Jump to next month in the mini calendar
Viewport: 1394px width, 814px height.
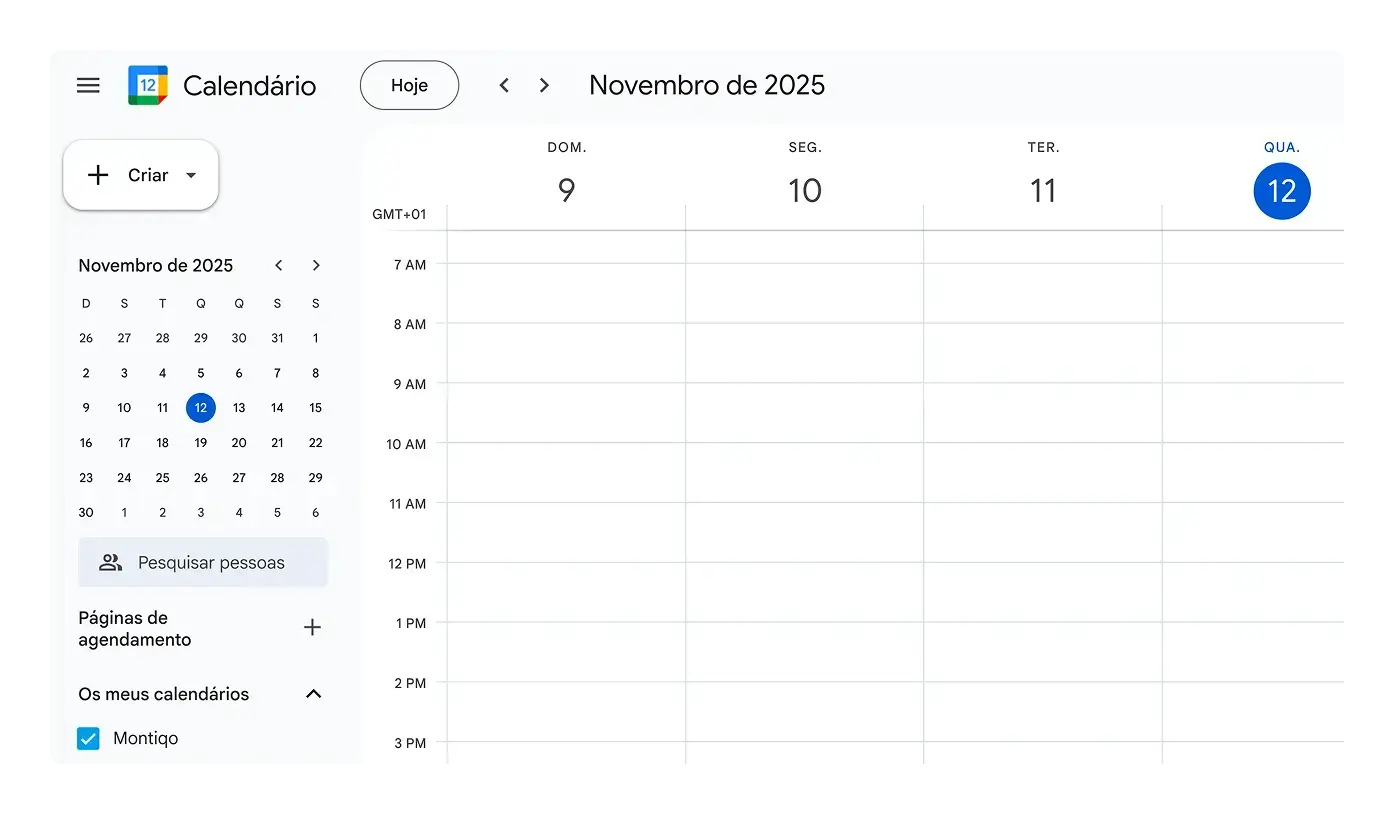tap(316, 265)
